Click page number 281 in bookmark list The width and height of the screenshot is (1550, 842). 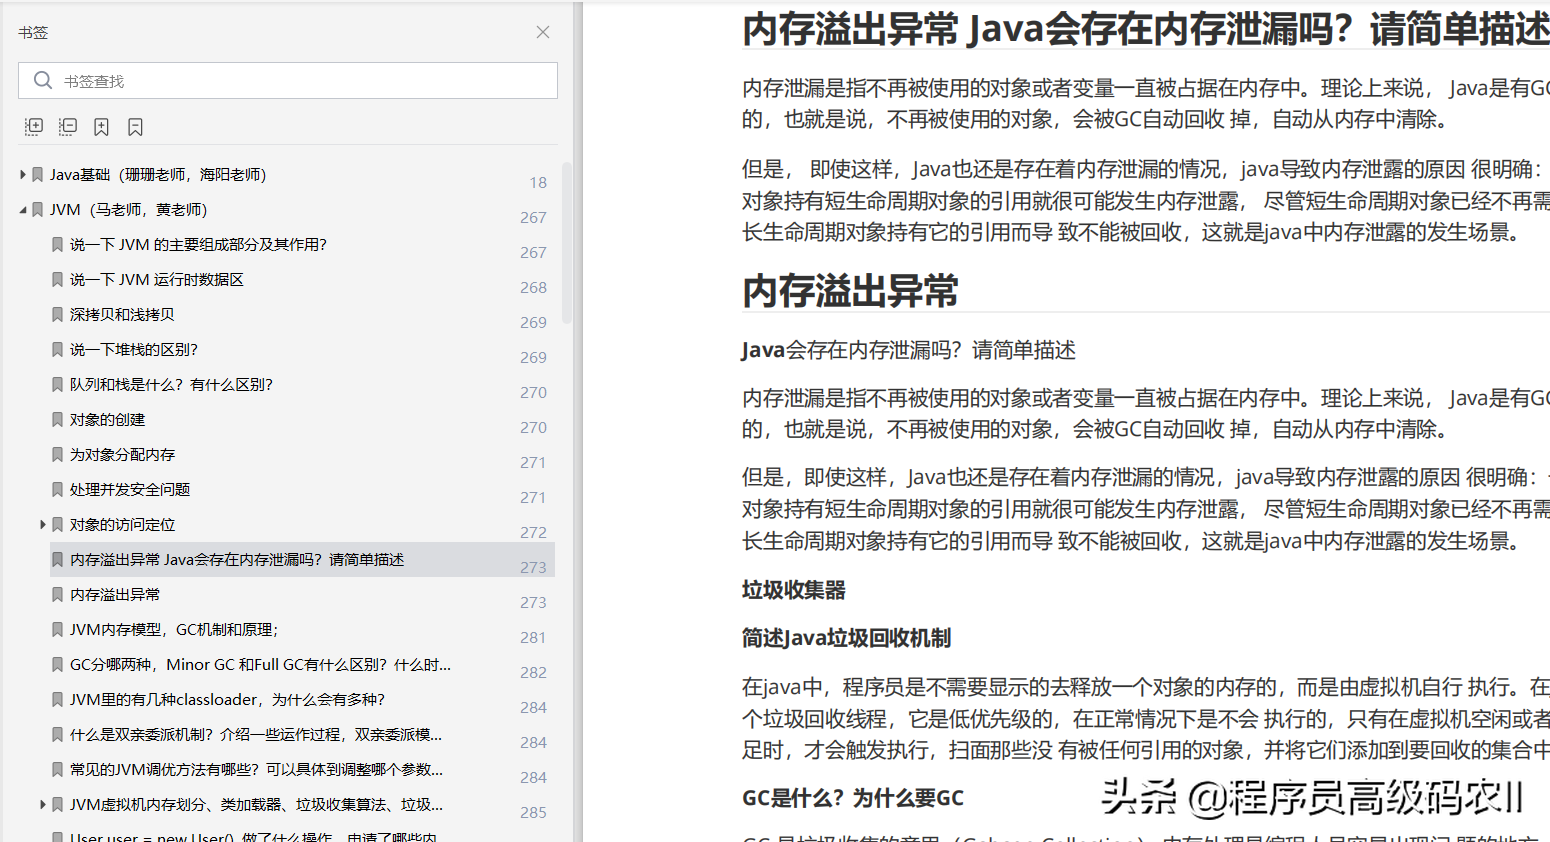tap(533, 637)
